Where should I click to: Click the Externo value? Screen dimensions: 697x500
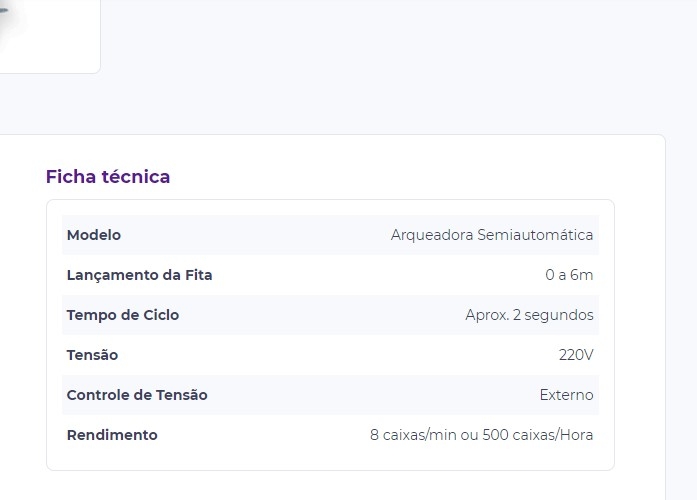(566, 395)
